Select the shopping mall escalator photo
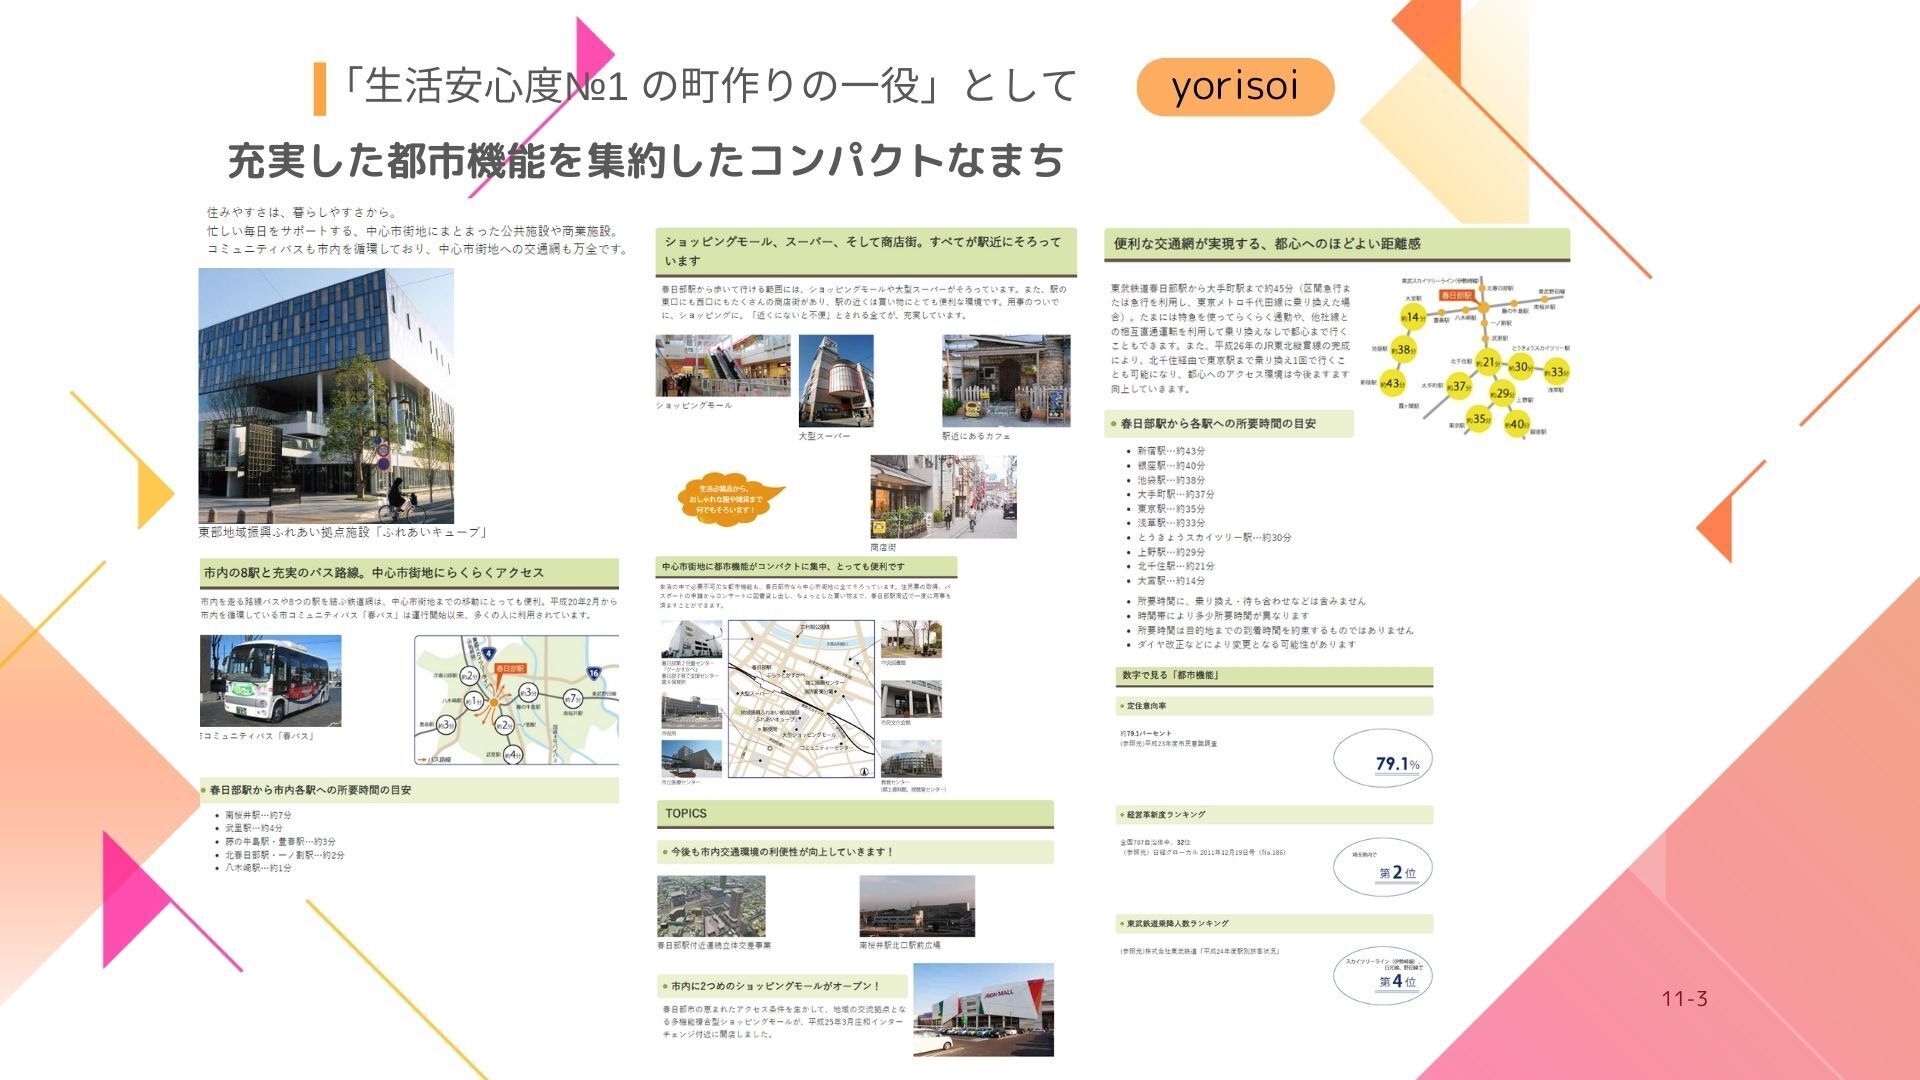Screen dimensions: 1920x1080 [722, 365]
